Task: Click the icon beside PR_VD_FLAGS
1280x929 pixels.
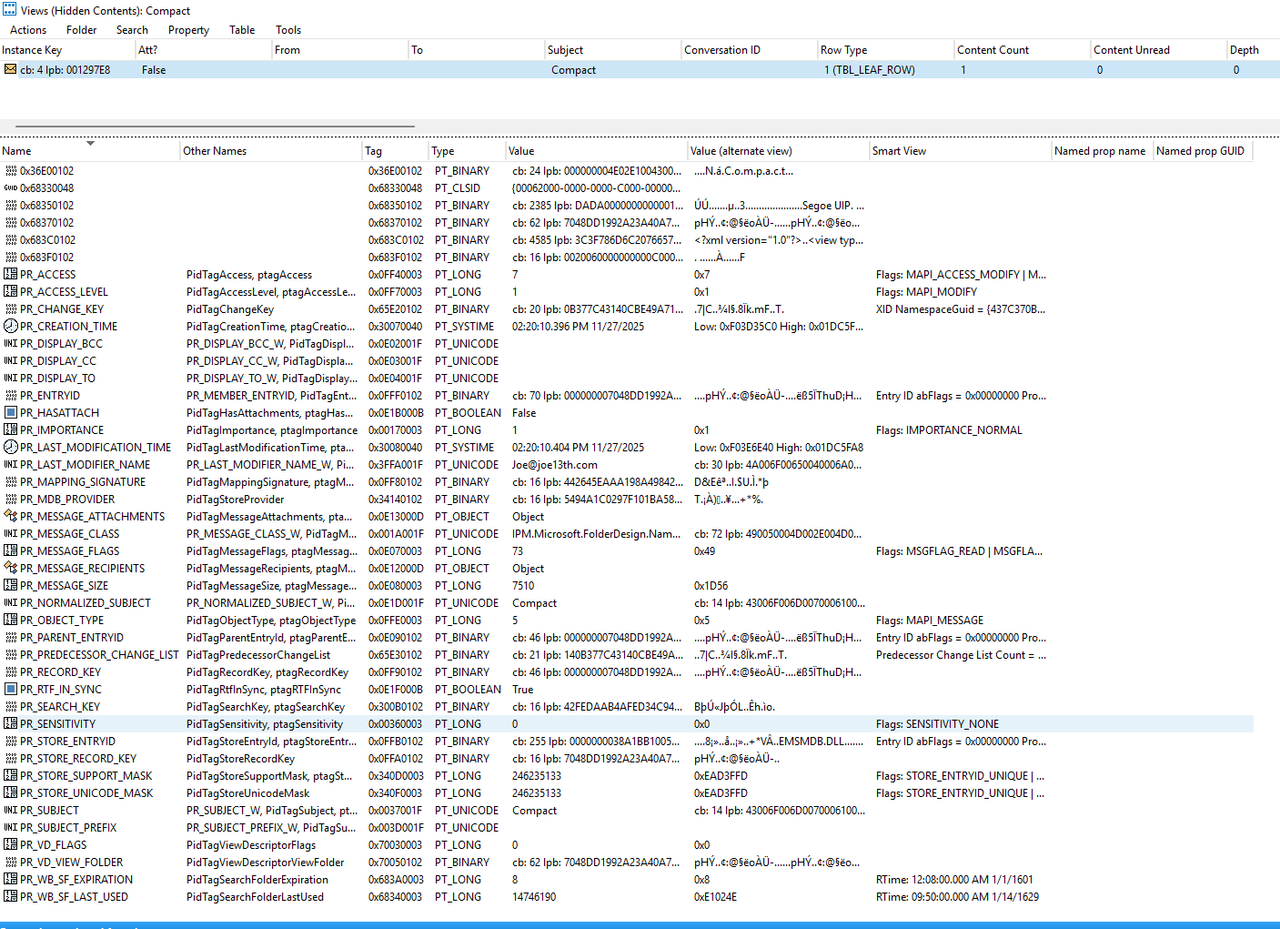Action: click(x=10, y=845)
